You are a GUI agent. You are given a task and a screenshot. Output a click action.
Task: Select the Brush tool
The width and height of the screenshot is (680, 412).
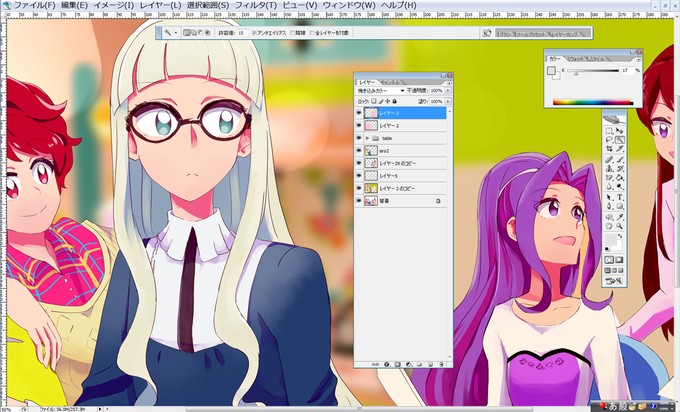[x=620, y=160]
